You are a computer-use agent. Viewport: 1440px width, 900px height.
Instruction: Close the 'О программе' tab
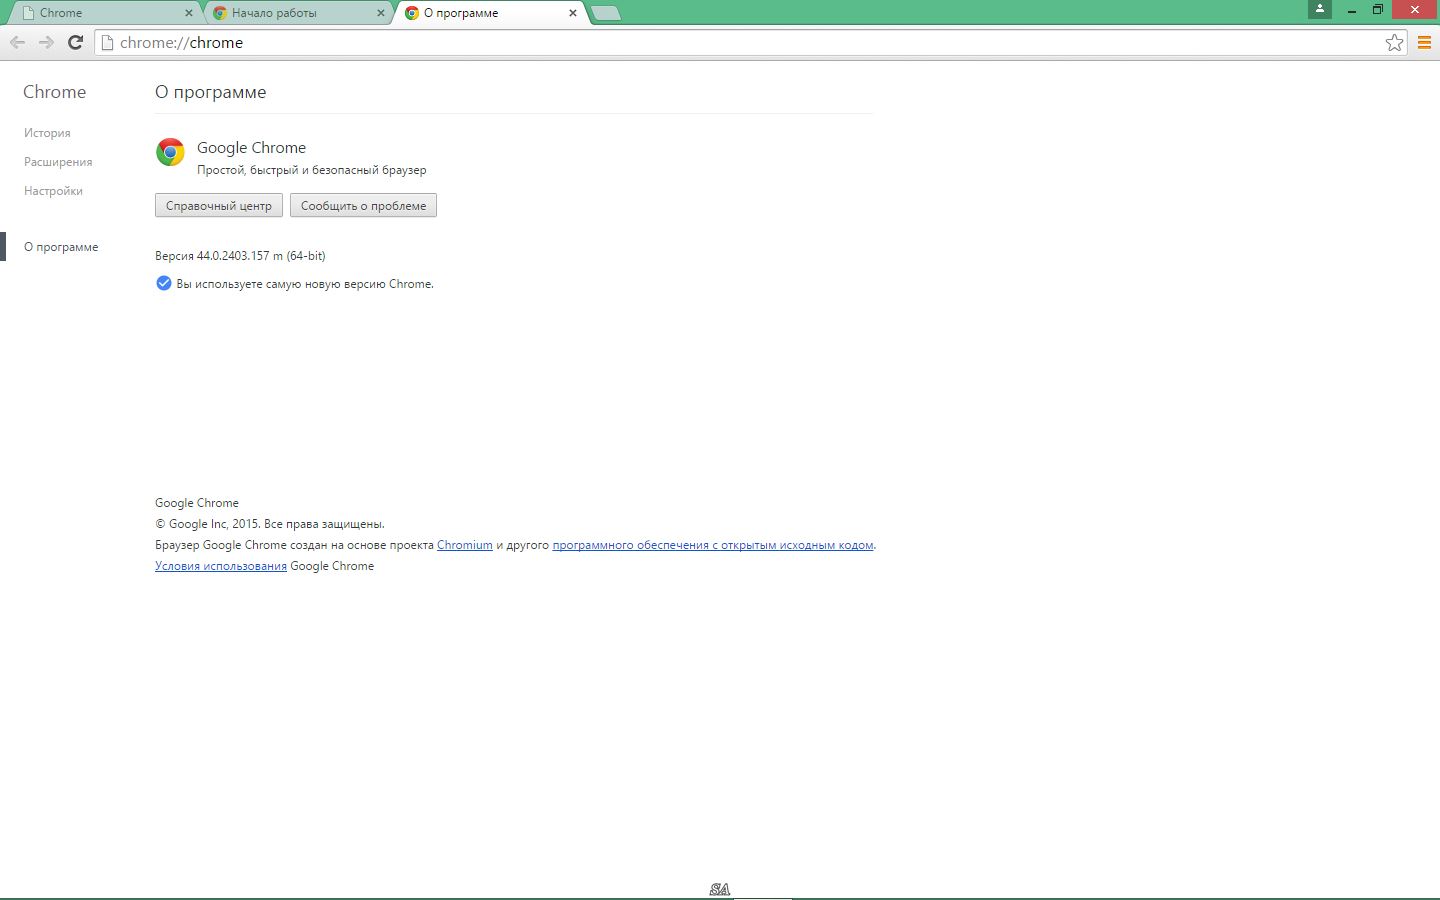click(573, 13)
